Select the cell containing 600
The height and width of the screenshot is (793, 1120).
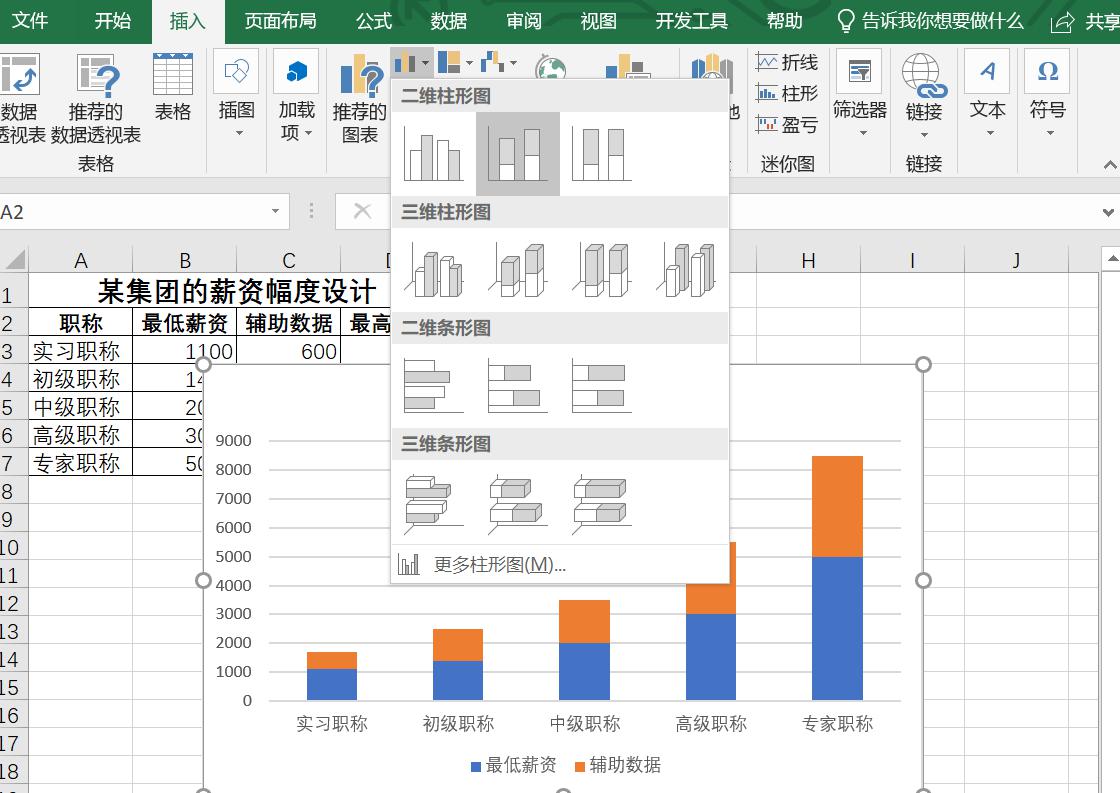tap(289, 351)
